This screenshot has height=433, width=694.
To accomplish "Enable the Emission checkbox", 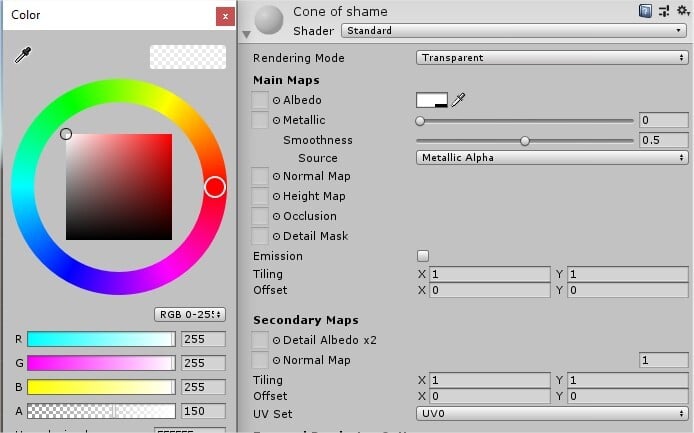I will point(423,256).
